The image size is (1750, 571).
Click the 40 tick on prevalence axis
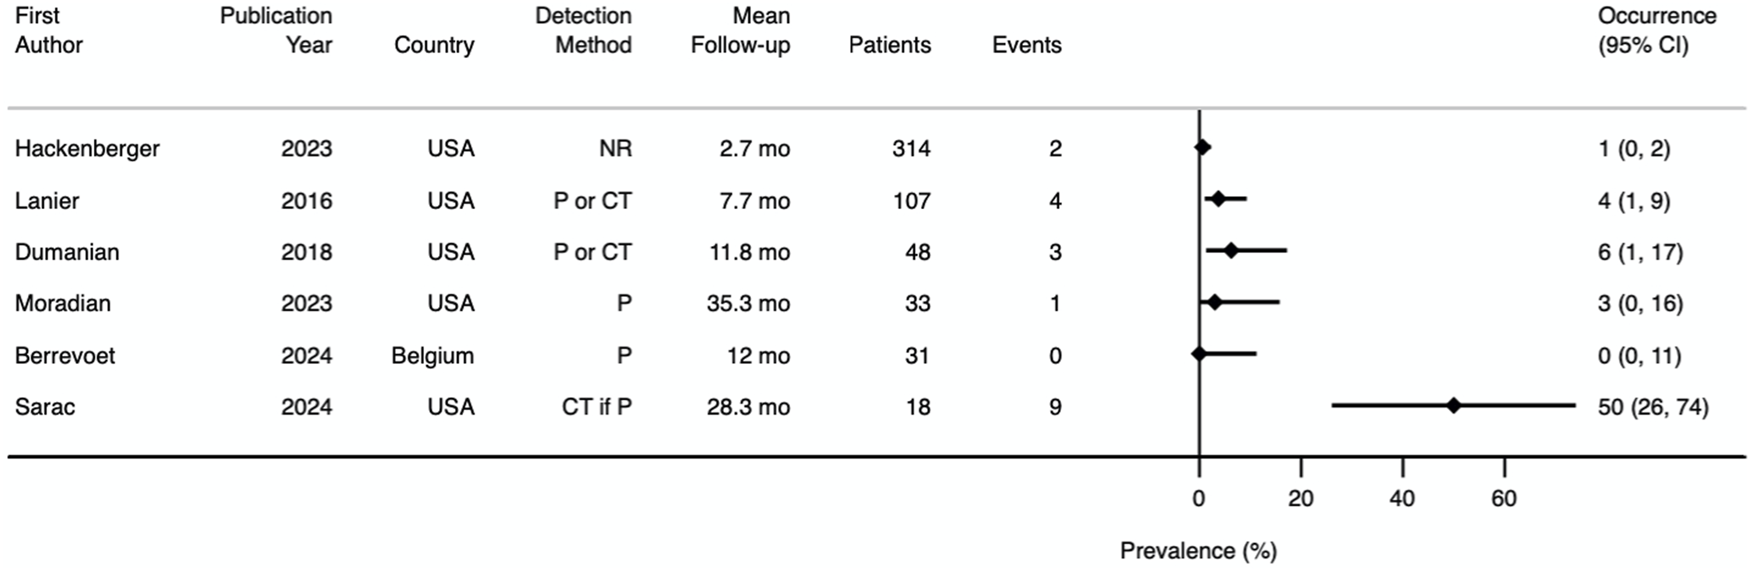(x=1402, y=498)
